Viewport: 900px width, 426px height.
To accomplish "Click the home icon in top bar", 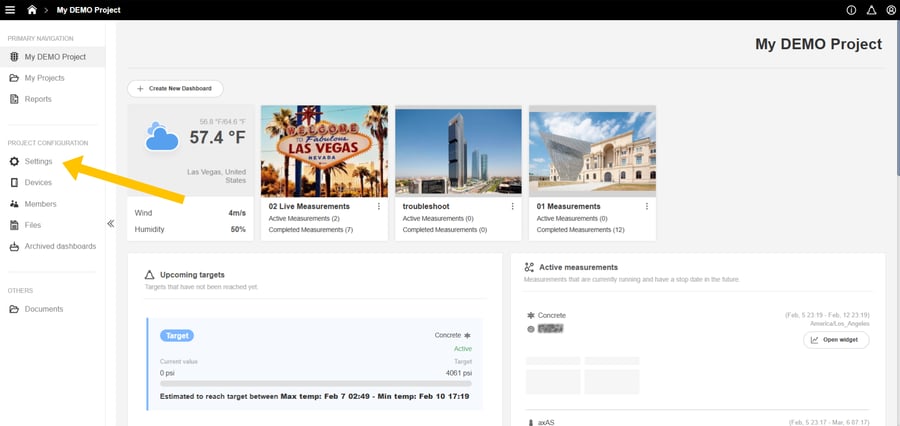I will point(33,10).
